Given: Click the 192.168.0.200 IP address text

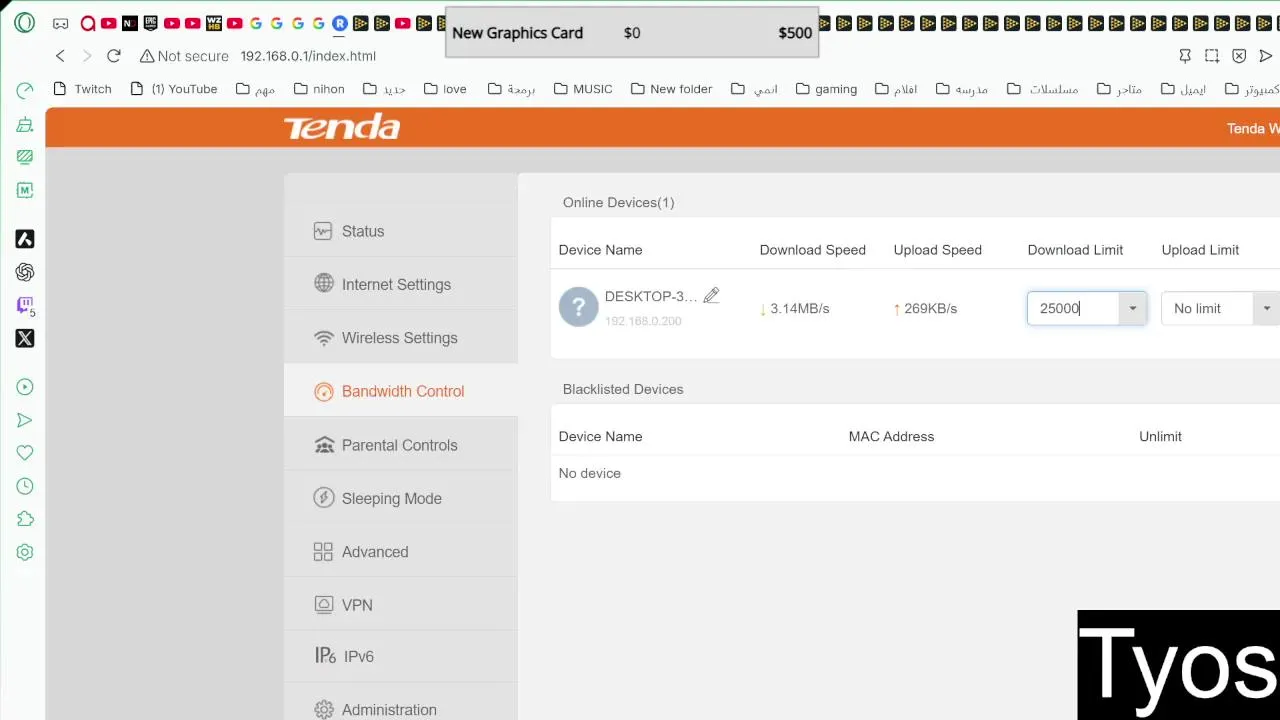Looking at the screenshot, I should 643,321.
